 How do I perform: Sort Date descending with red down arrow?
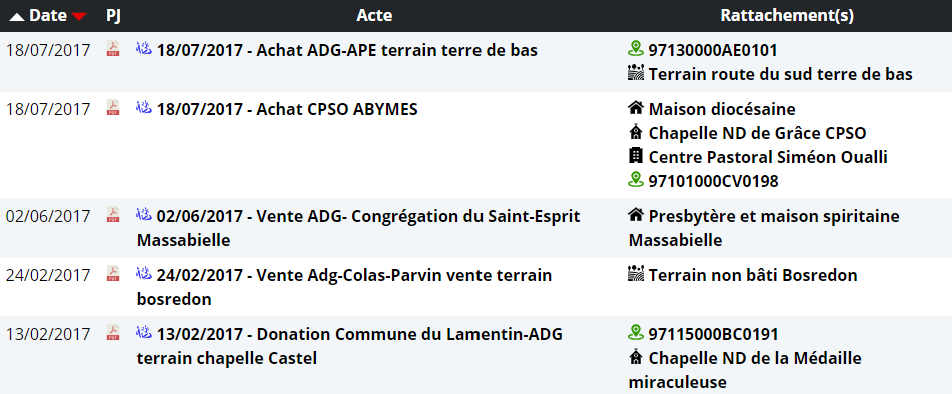point(79,17)
